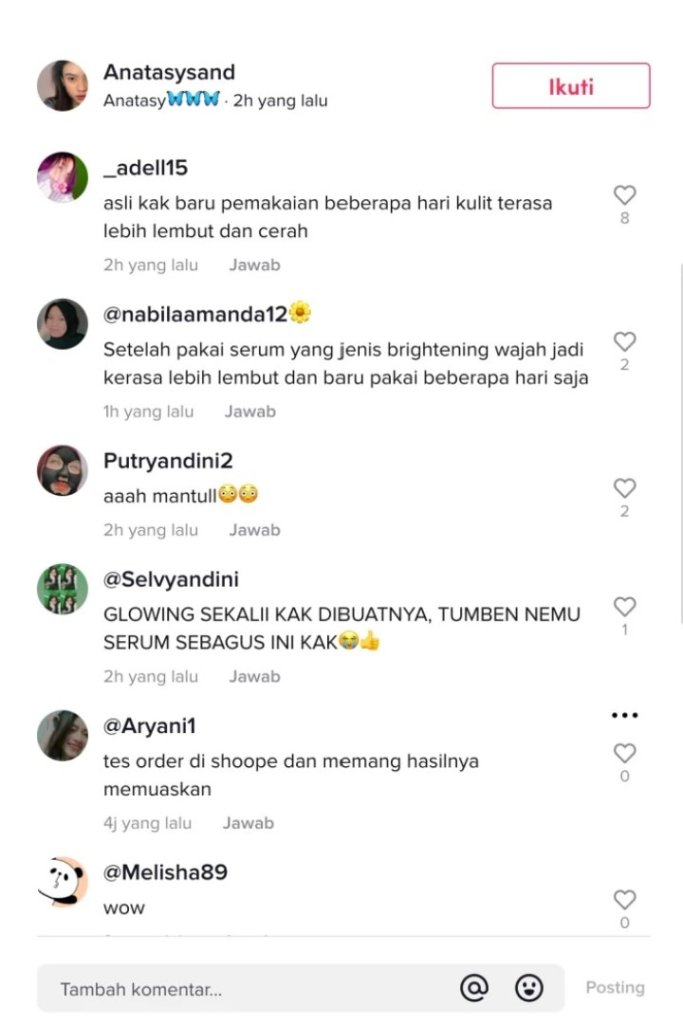Like @Melisha89's wow comment
The width and height of the screenshot is (683, 1024).
624,900
